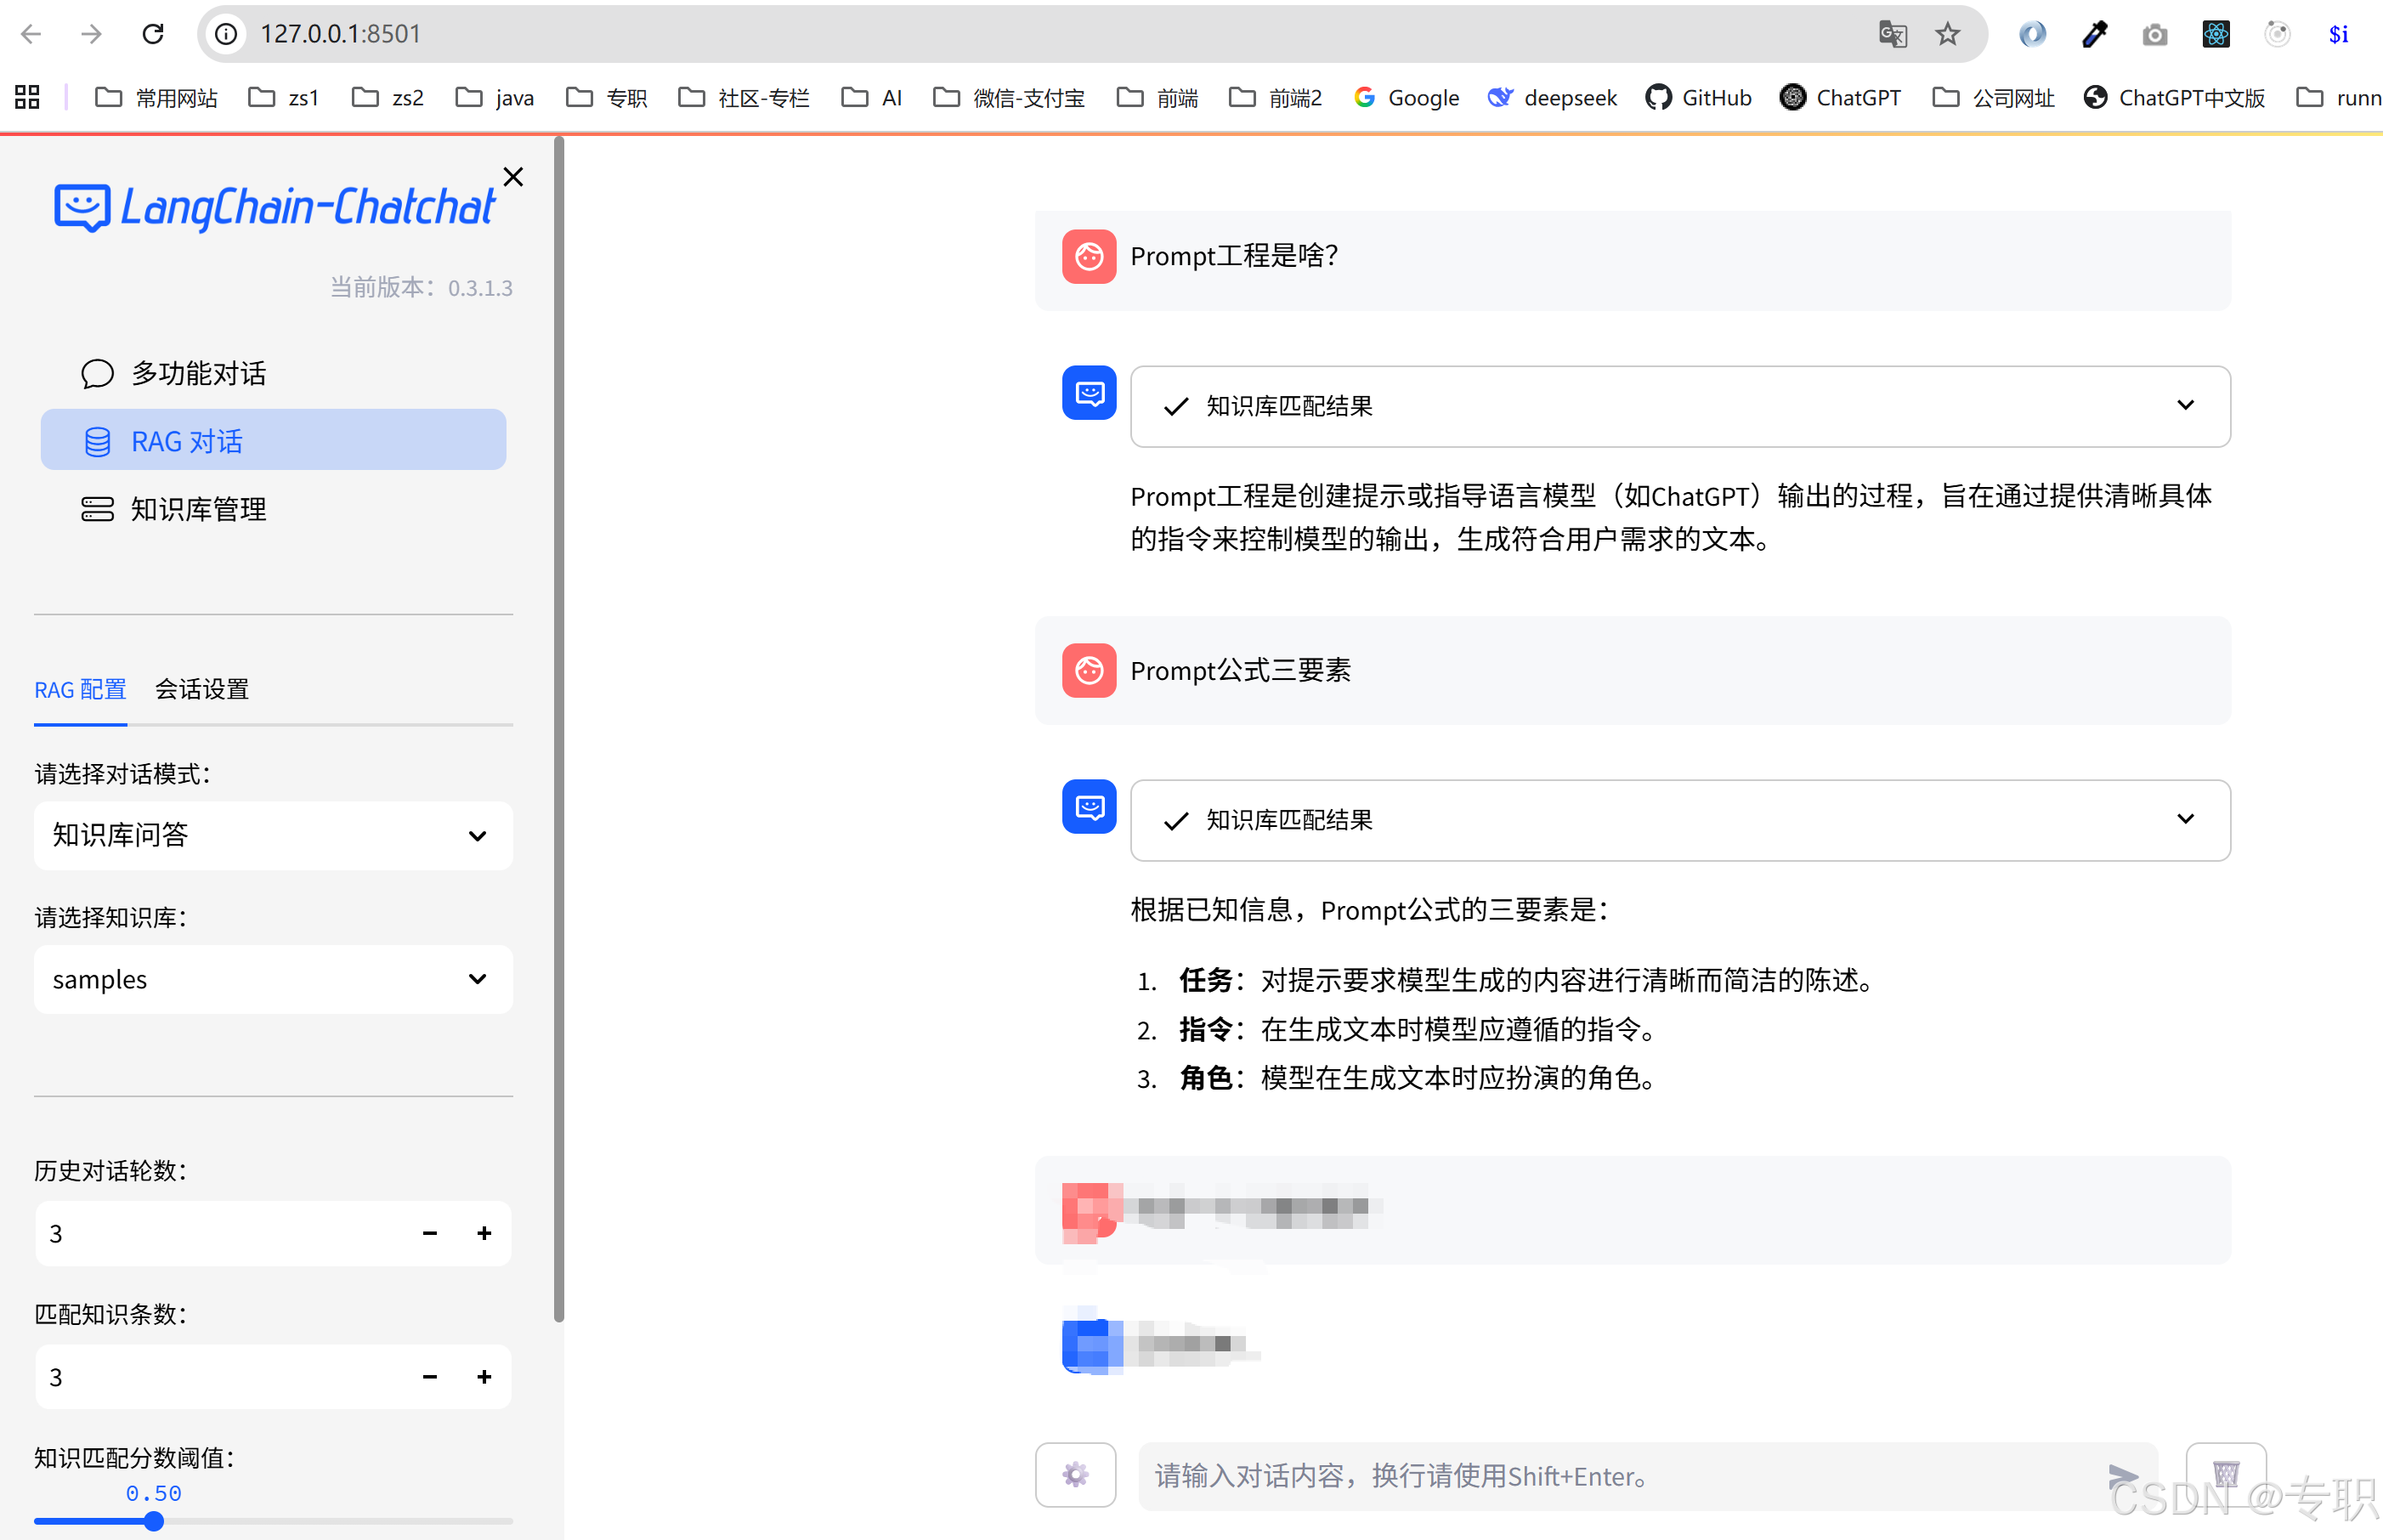Send the message with the arrow icon
The height and width of the screenshot is (1540, 2383).
[x=2122, y=1475]
